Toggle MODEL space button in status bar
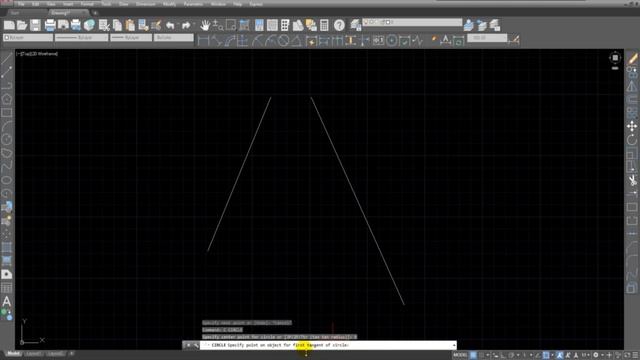640x360 pixels. tap(460, 355)
